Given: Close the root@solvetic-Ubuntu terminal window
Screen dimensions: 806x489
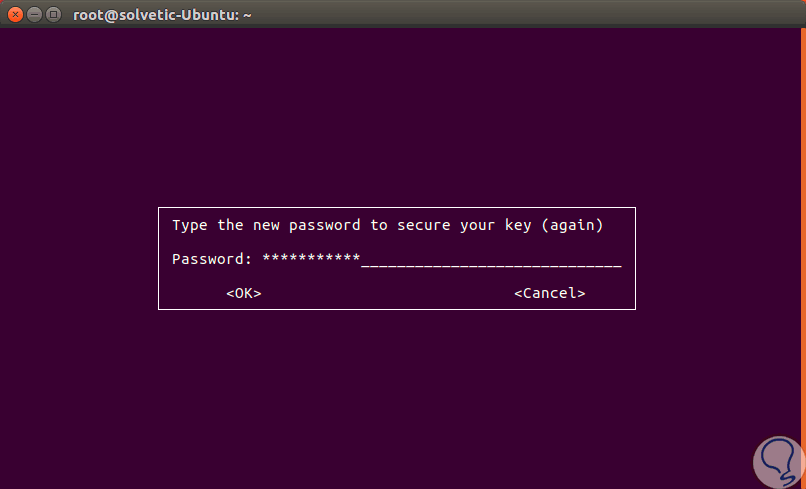Looking at the screenshot, I should [x=15, y=14].
